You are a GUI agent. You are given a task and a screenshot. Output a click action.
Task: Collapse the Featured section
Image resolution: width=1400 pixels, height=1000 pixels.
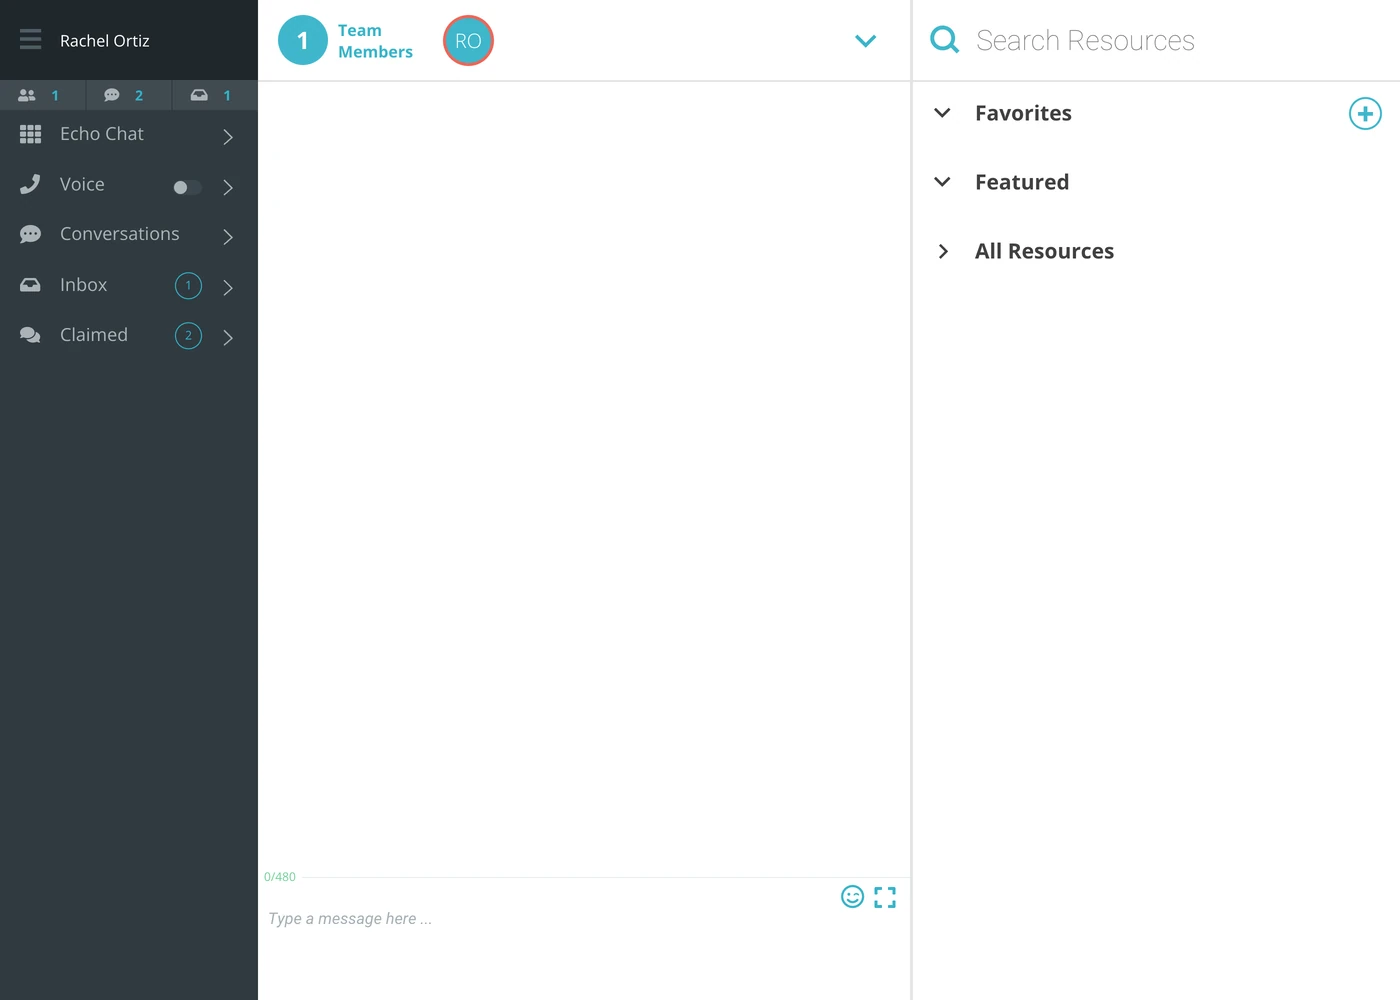(942, 182)
